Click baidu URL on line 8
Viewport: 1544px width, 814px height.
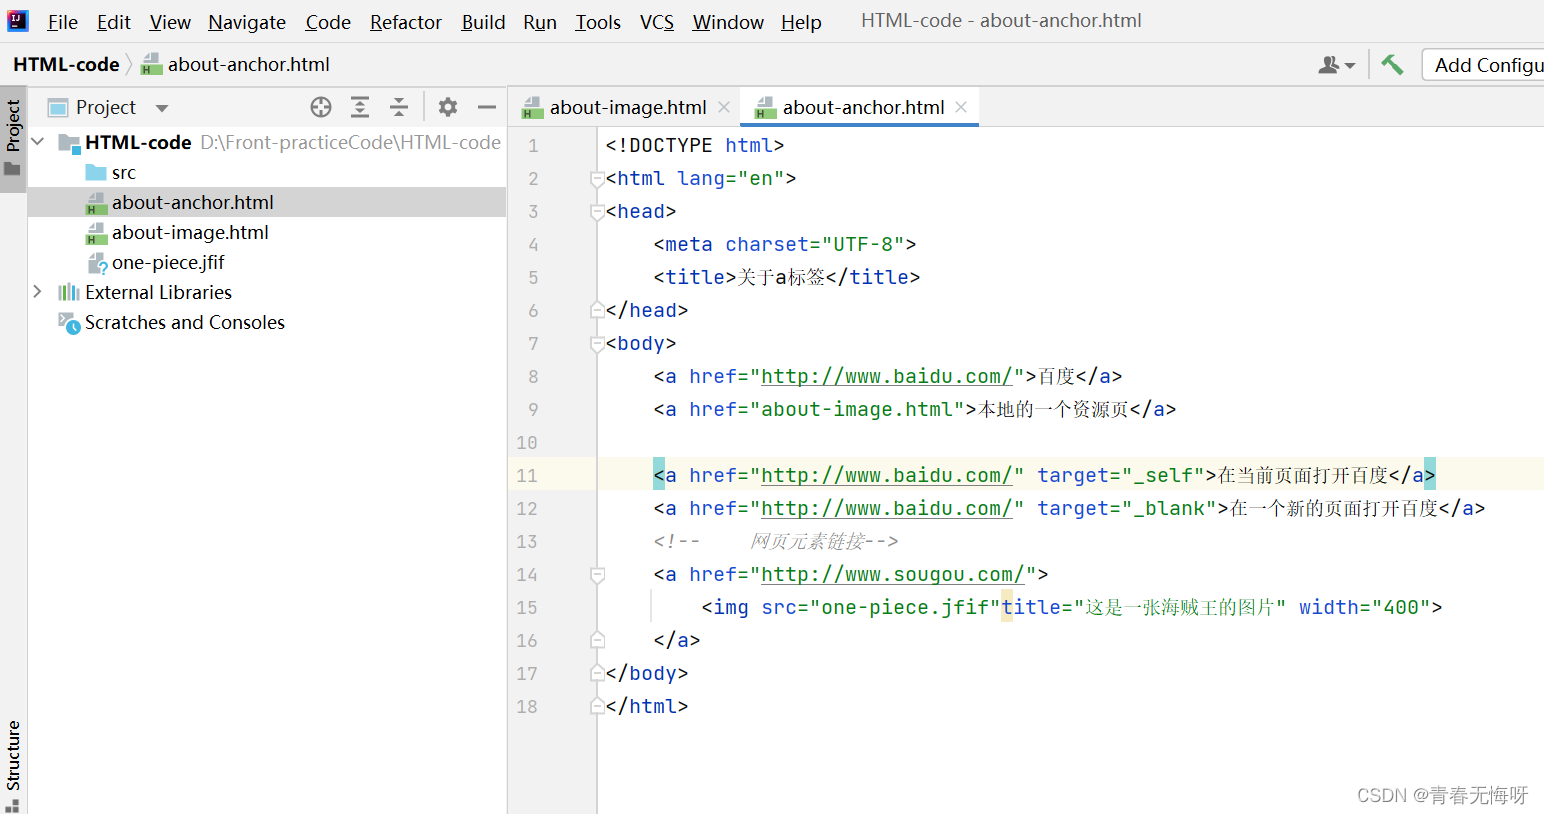tap(887, 376)
